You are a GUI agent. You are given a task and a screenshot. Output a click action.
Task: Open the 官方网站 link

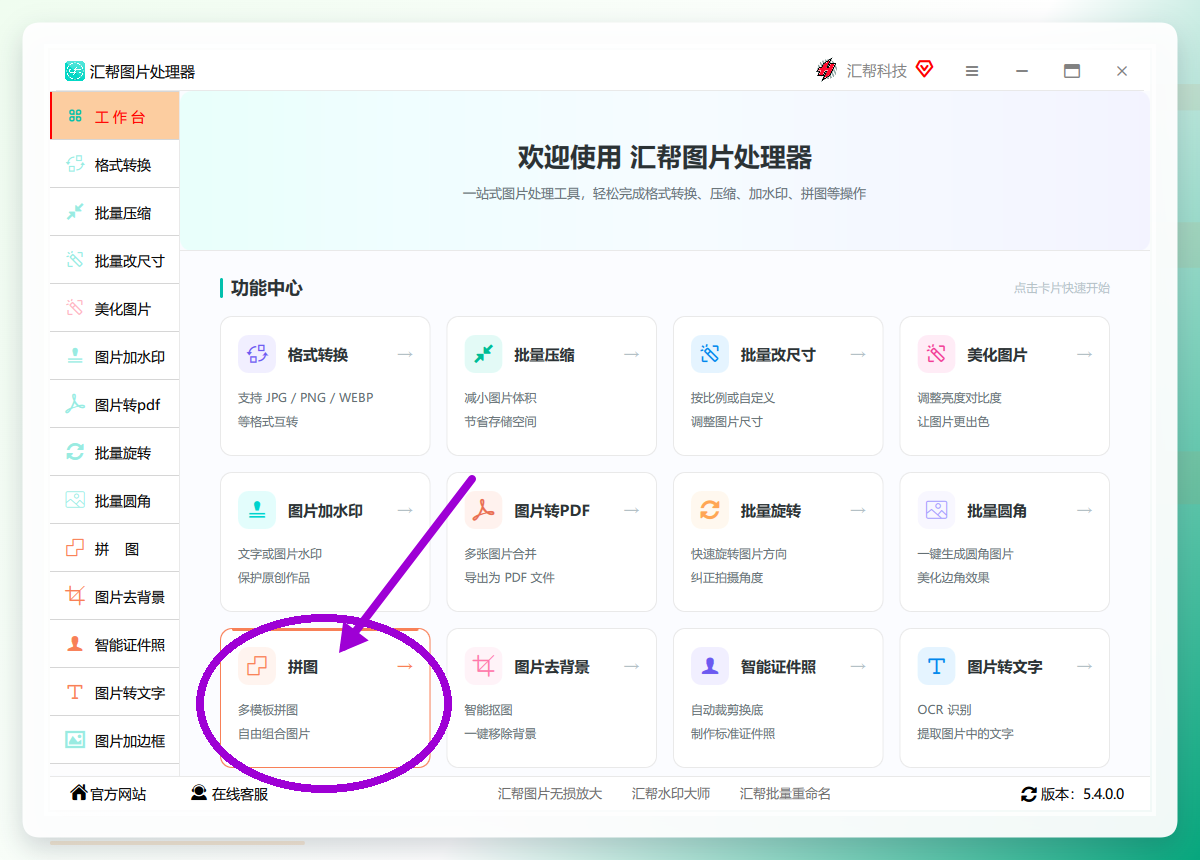click(x=108, y=793)
